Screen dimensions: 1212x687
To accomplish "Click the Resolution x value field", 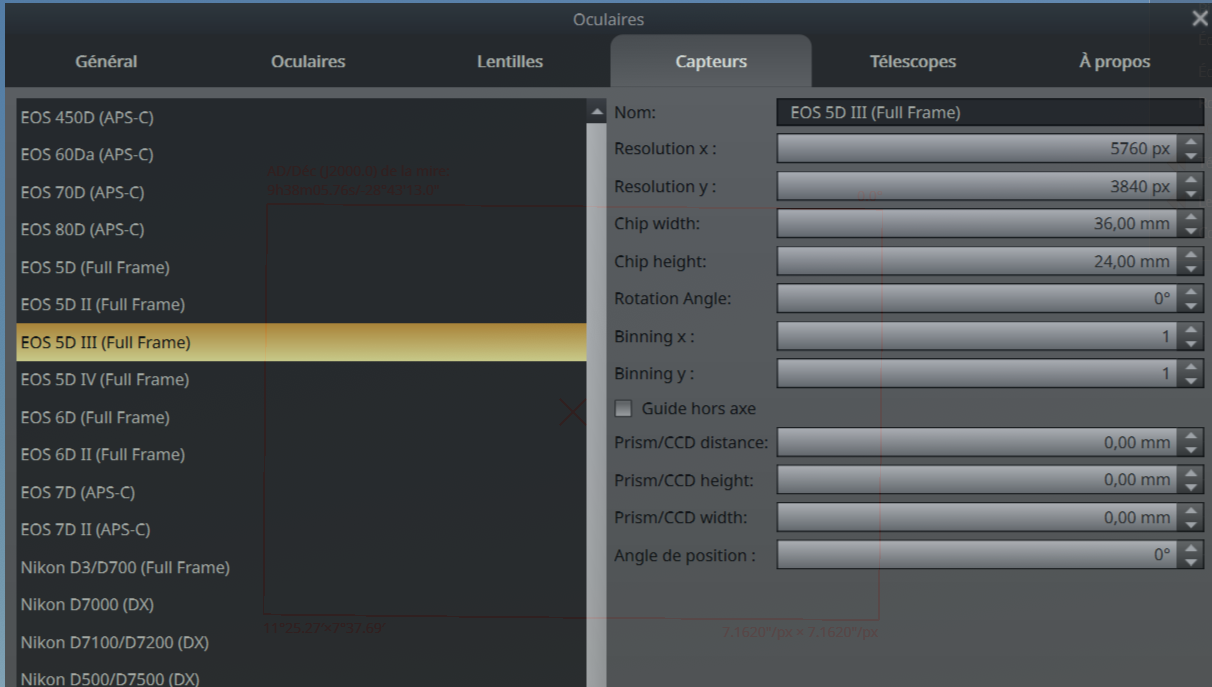I will [977, 149].
